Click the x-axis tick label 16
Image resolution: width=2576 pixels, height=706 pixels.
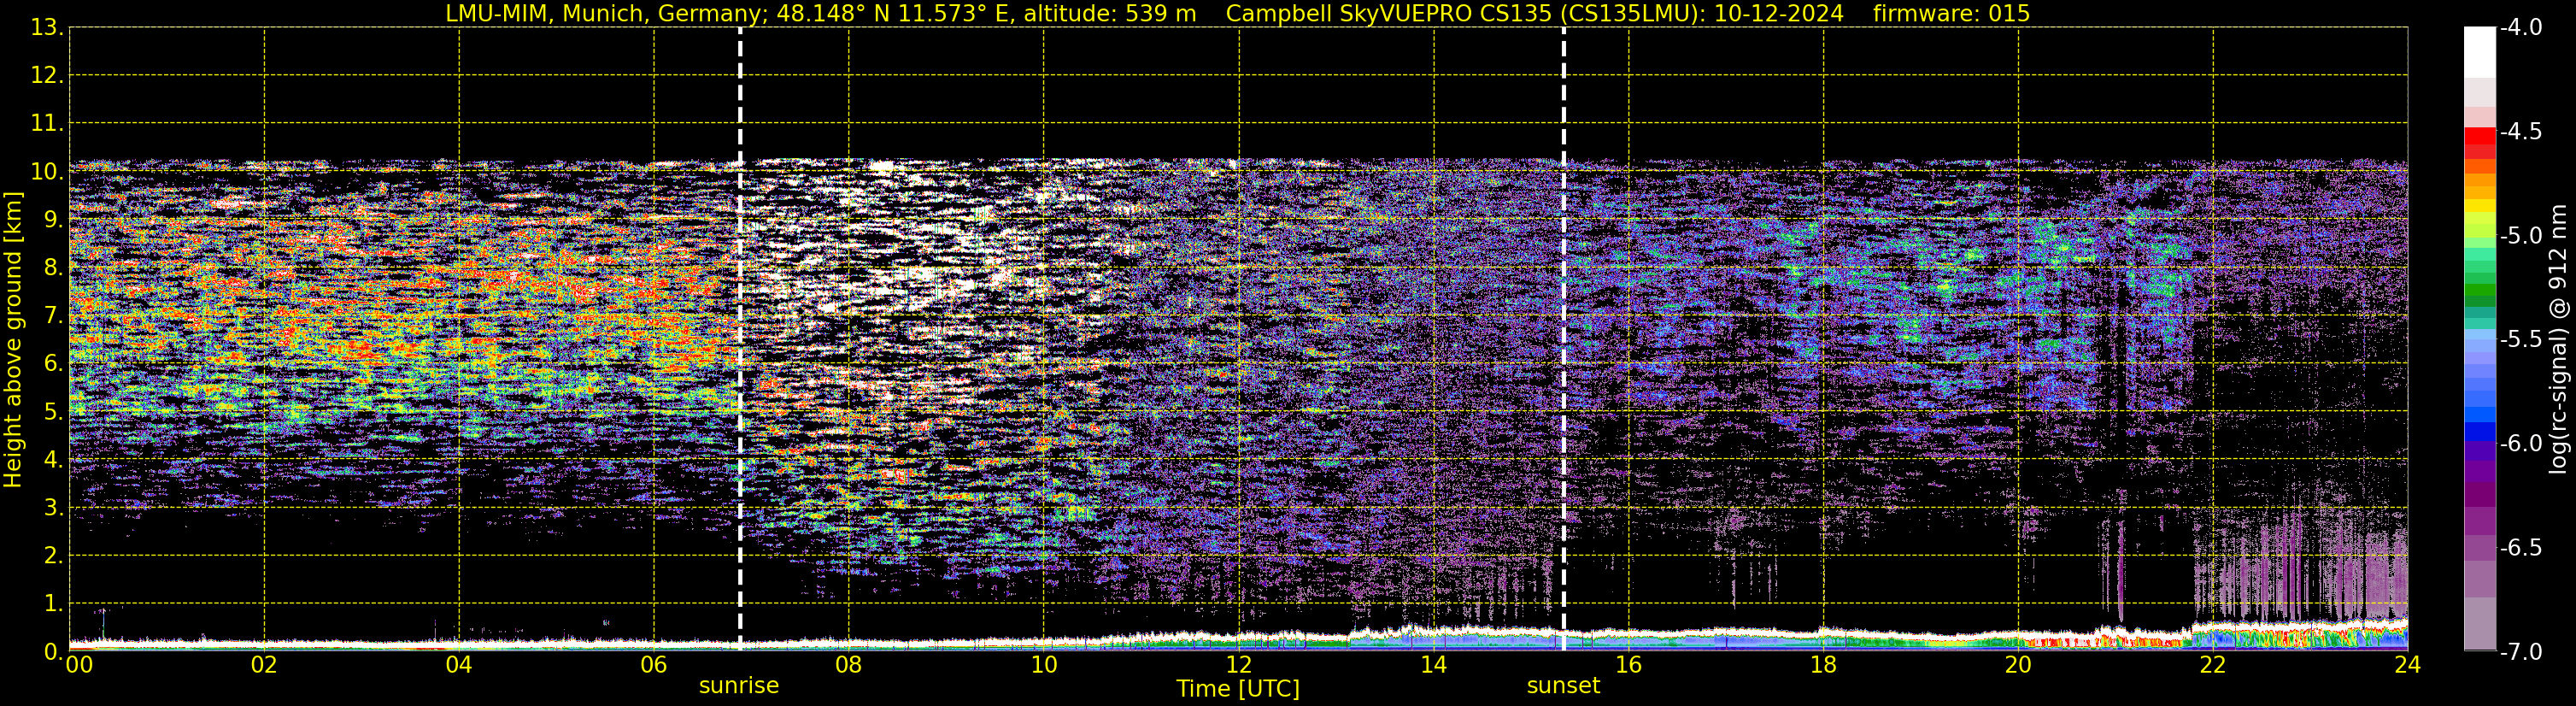pyautogui.click(x=1629, y=665)
